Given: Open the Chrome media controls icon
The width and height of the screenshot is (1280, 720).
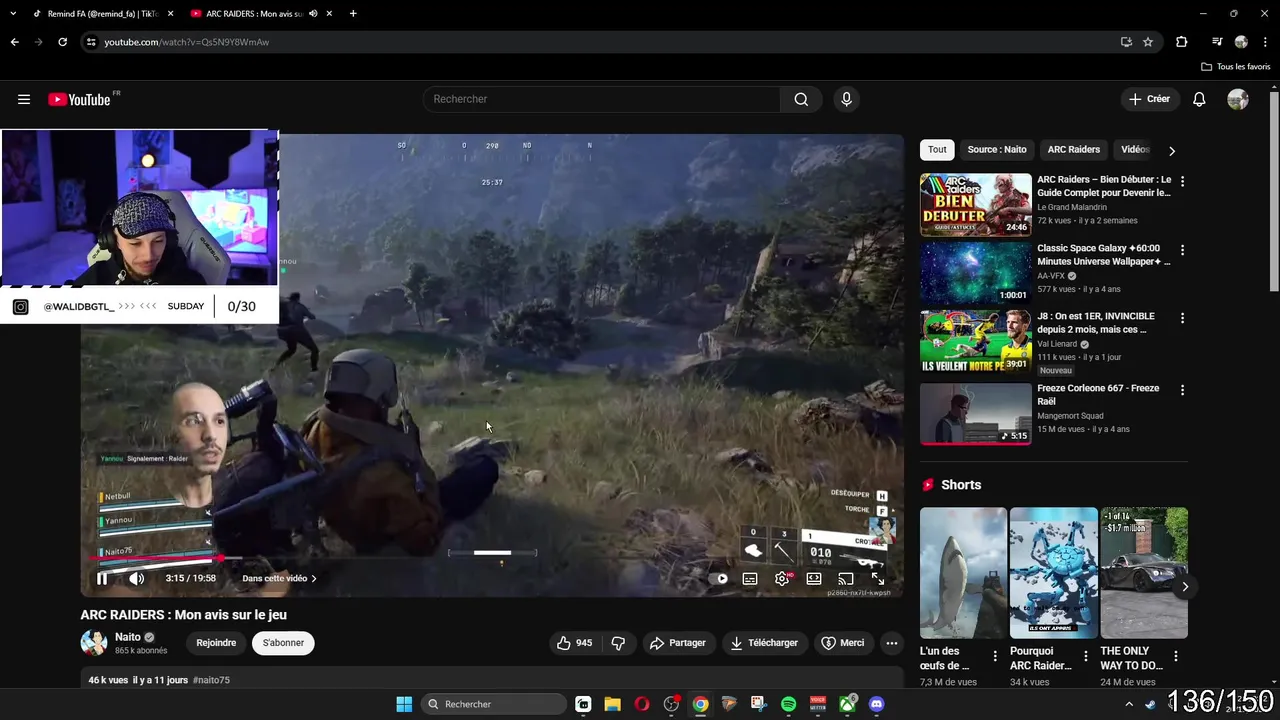Looking at the screenshot, I should click(x=1217, y=42).
